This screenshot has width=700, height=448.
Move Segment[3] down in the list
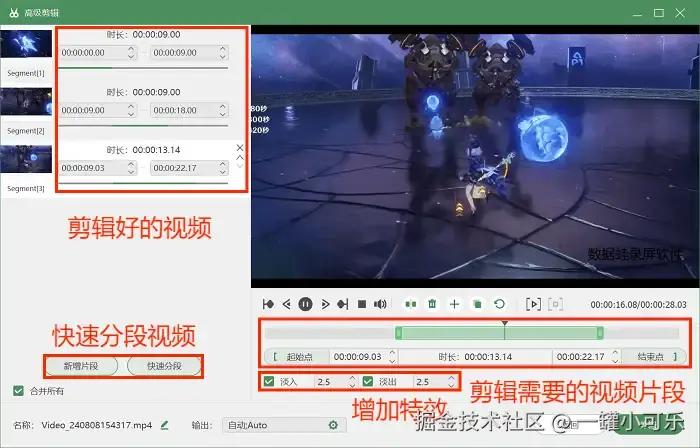coord(240,166)
